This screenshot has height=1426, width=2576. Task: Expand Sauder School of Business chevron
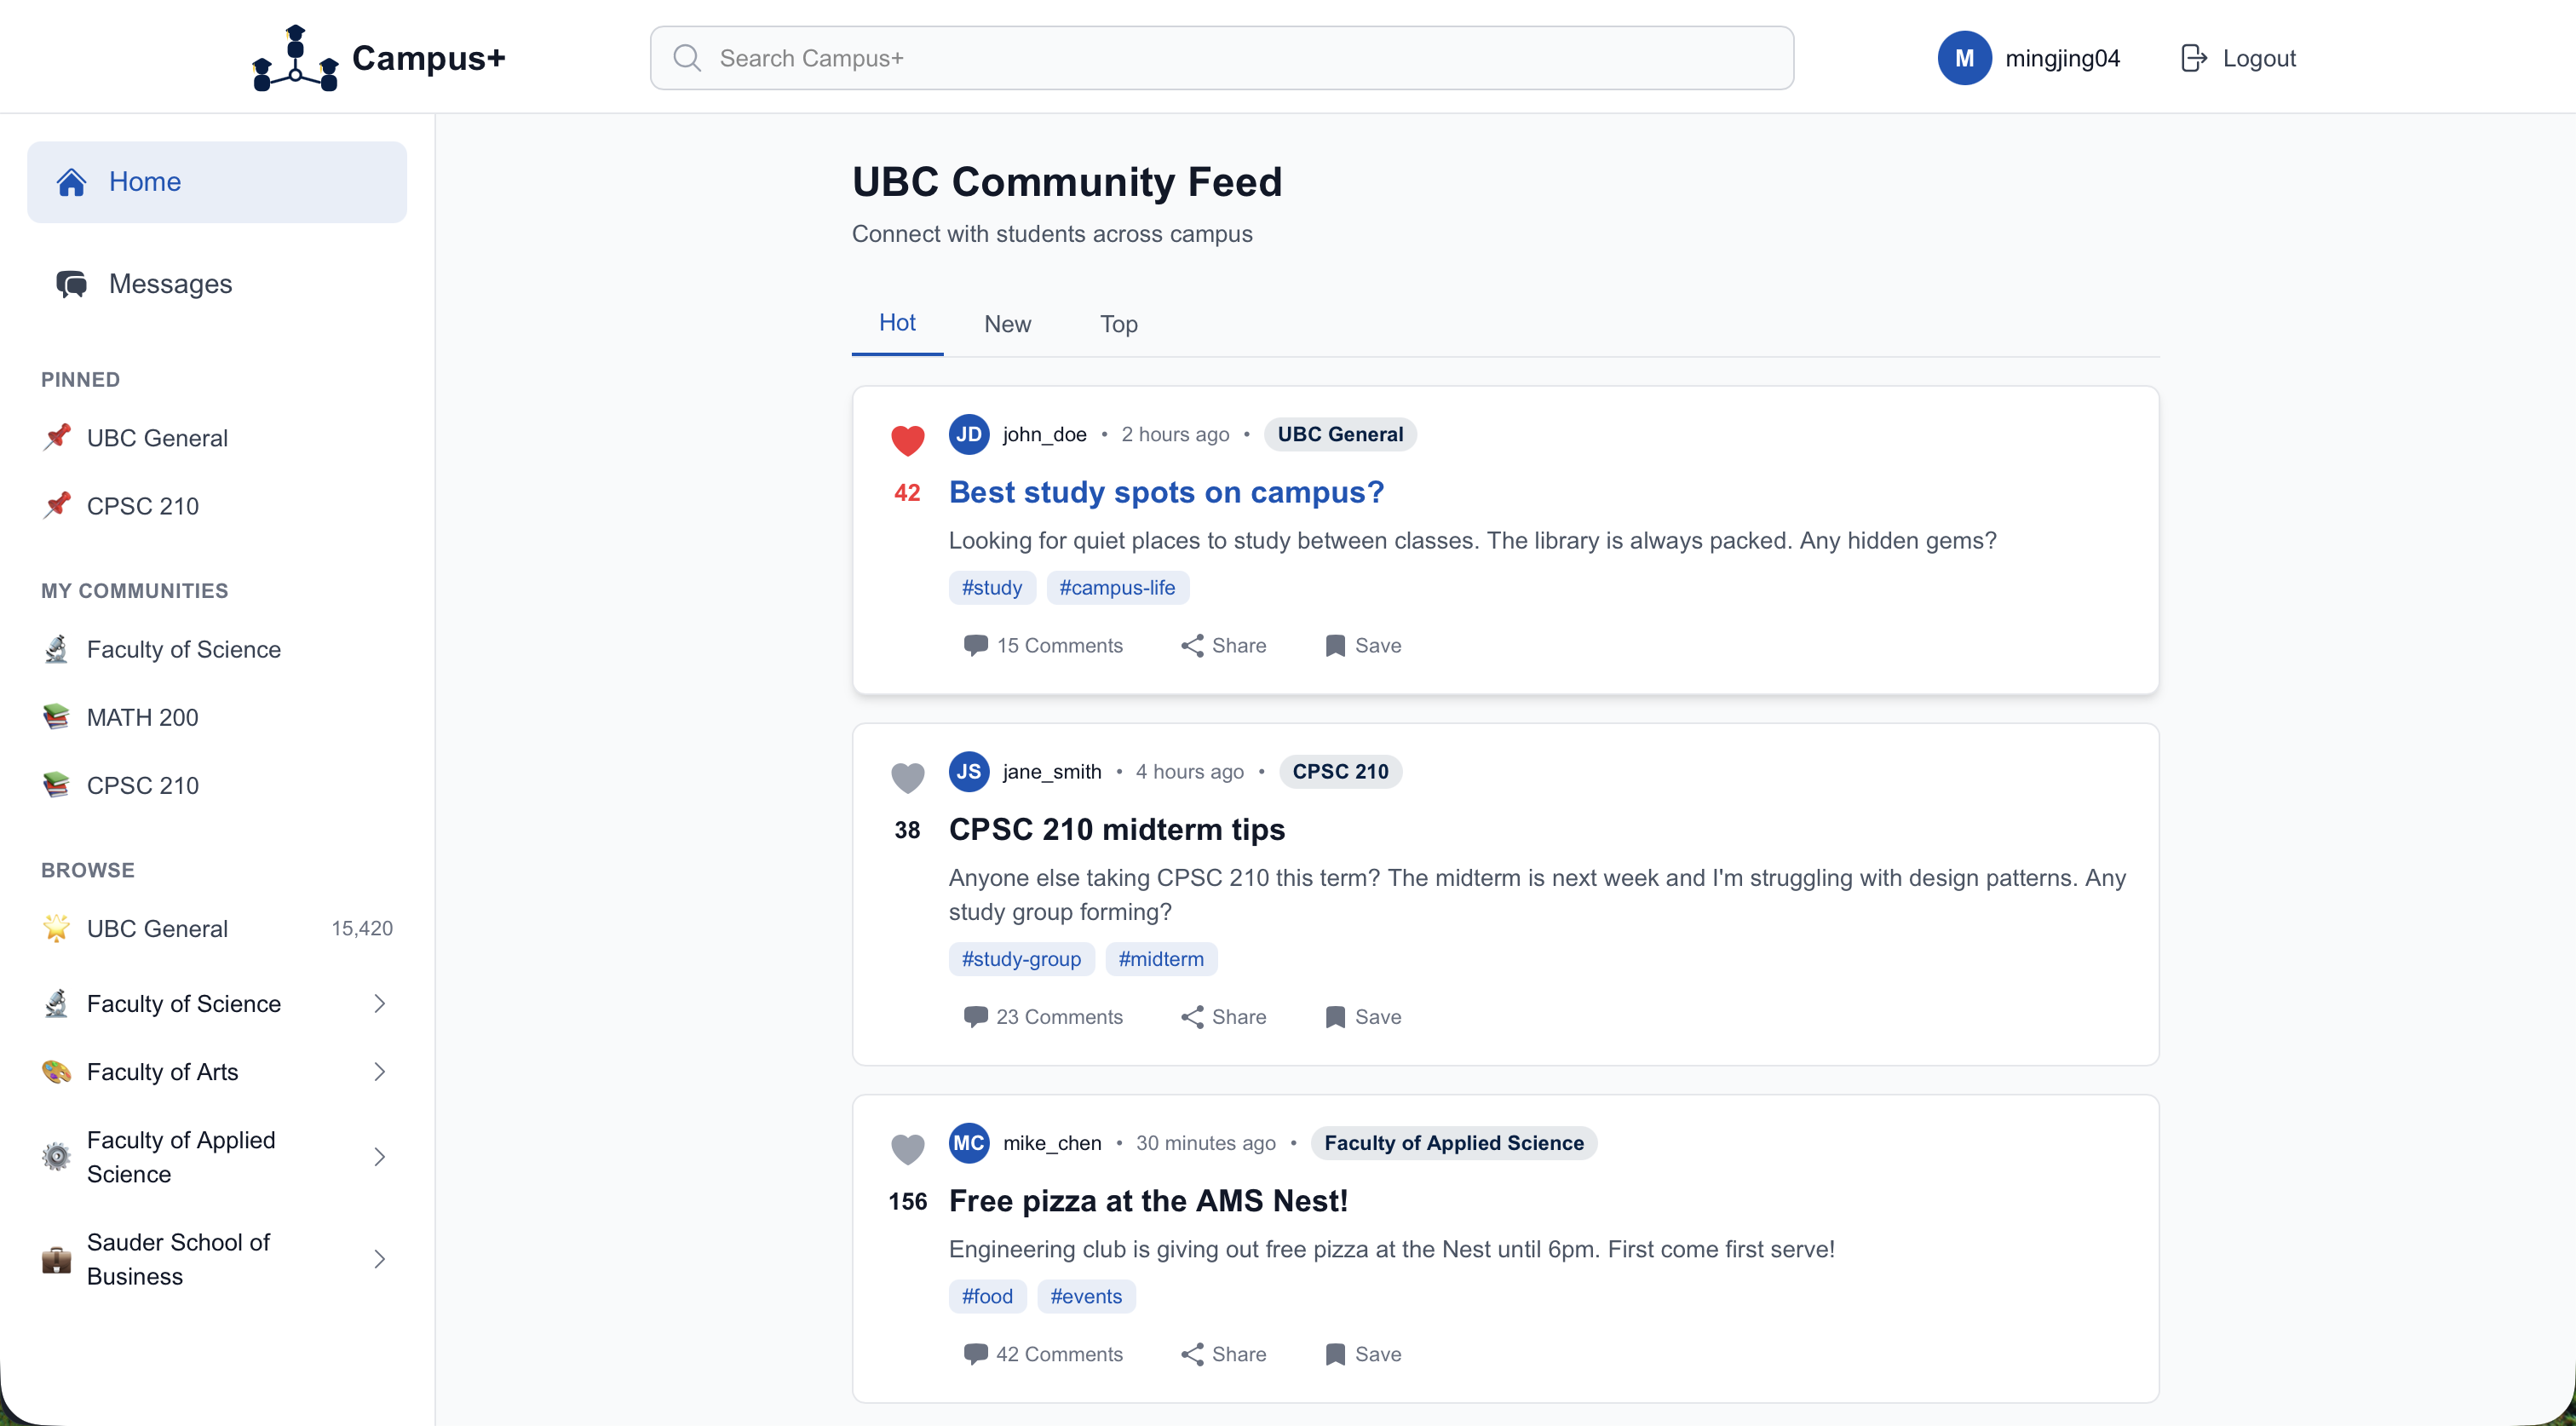coord(379,1259)
